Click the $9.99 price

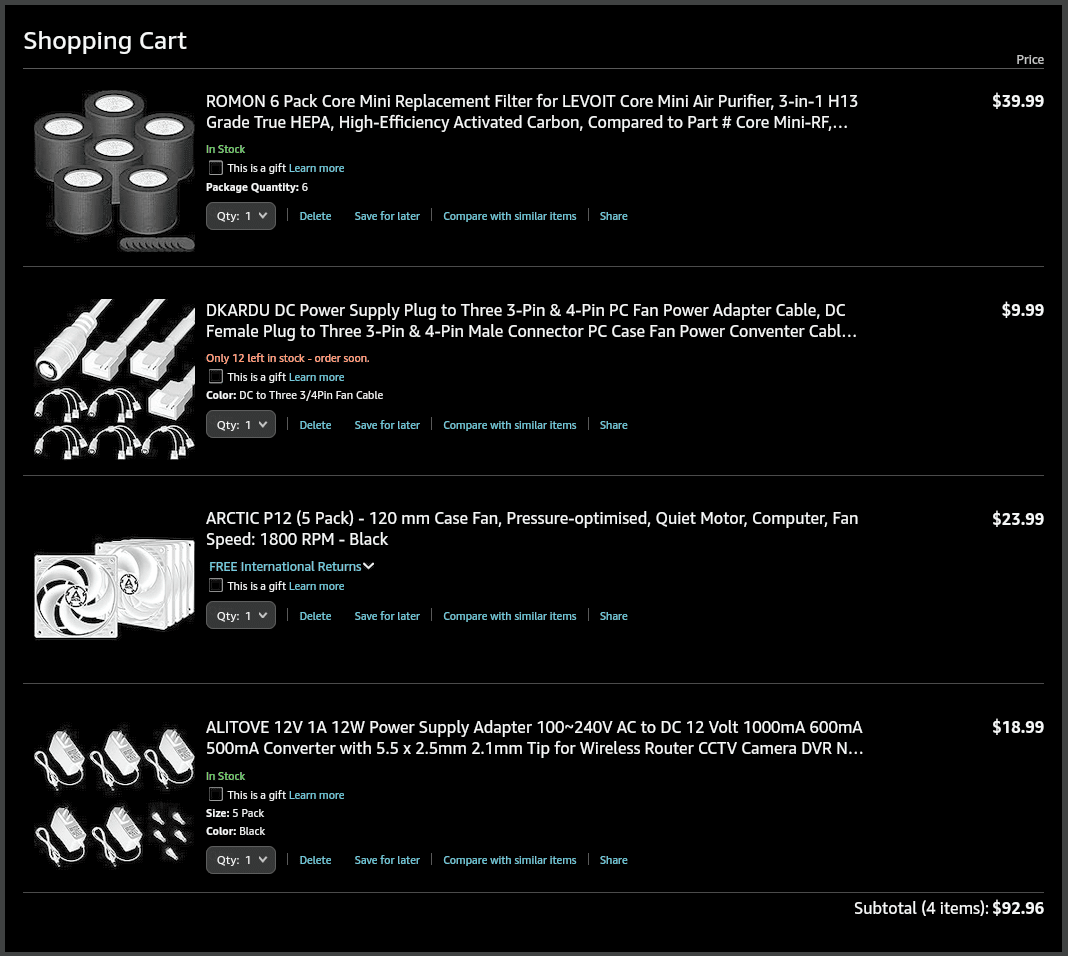coord(1022,310)
